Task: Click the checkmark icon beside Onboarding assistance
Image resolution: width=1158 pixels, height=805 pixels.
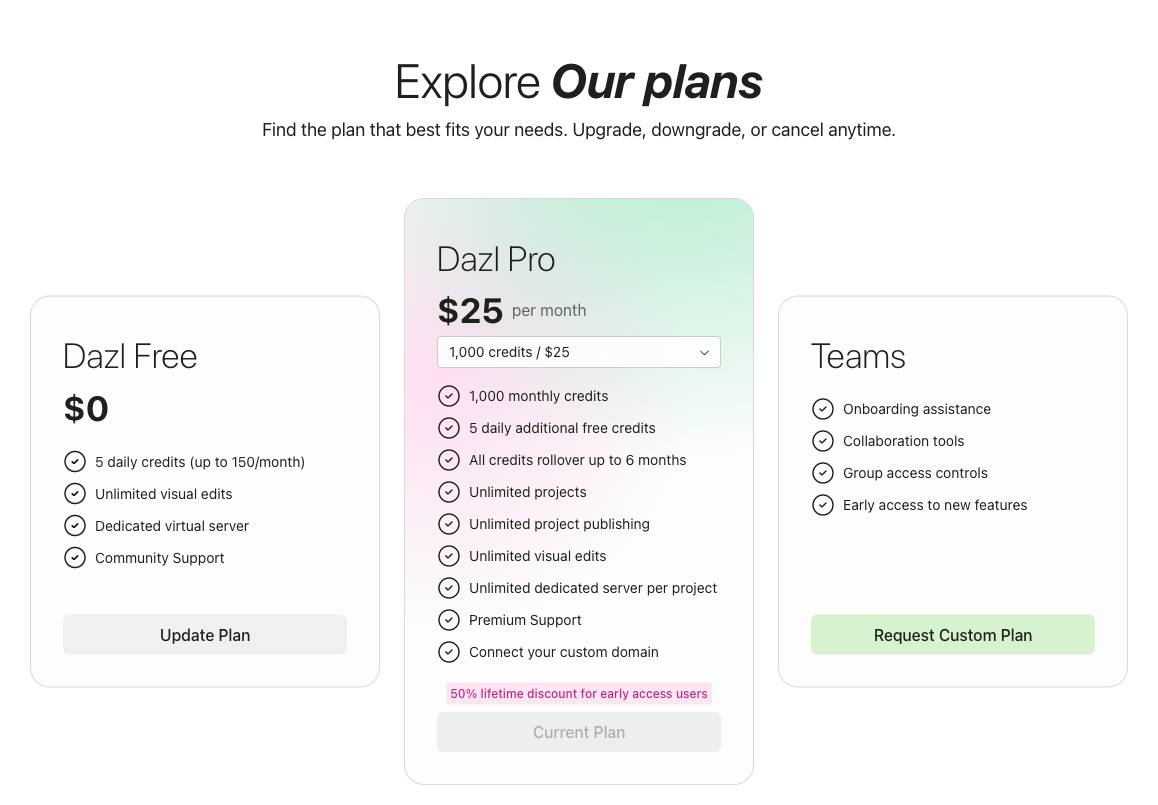Action: 823,409
